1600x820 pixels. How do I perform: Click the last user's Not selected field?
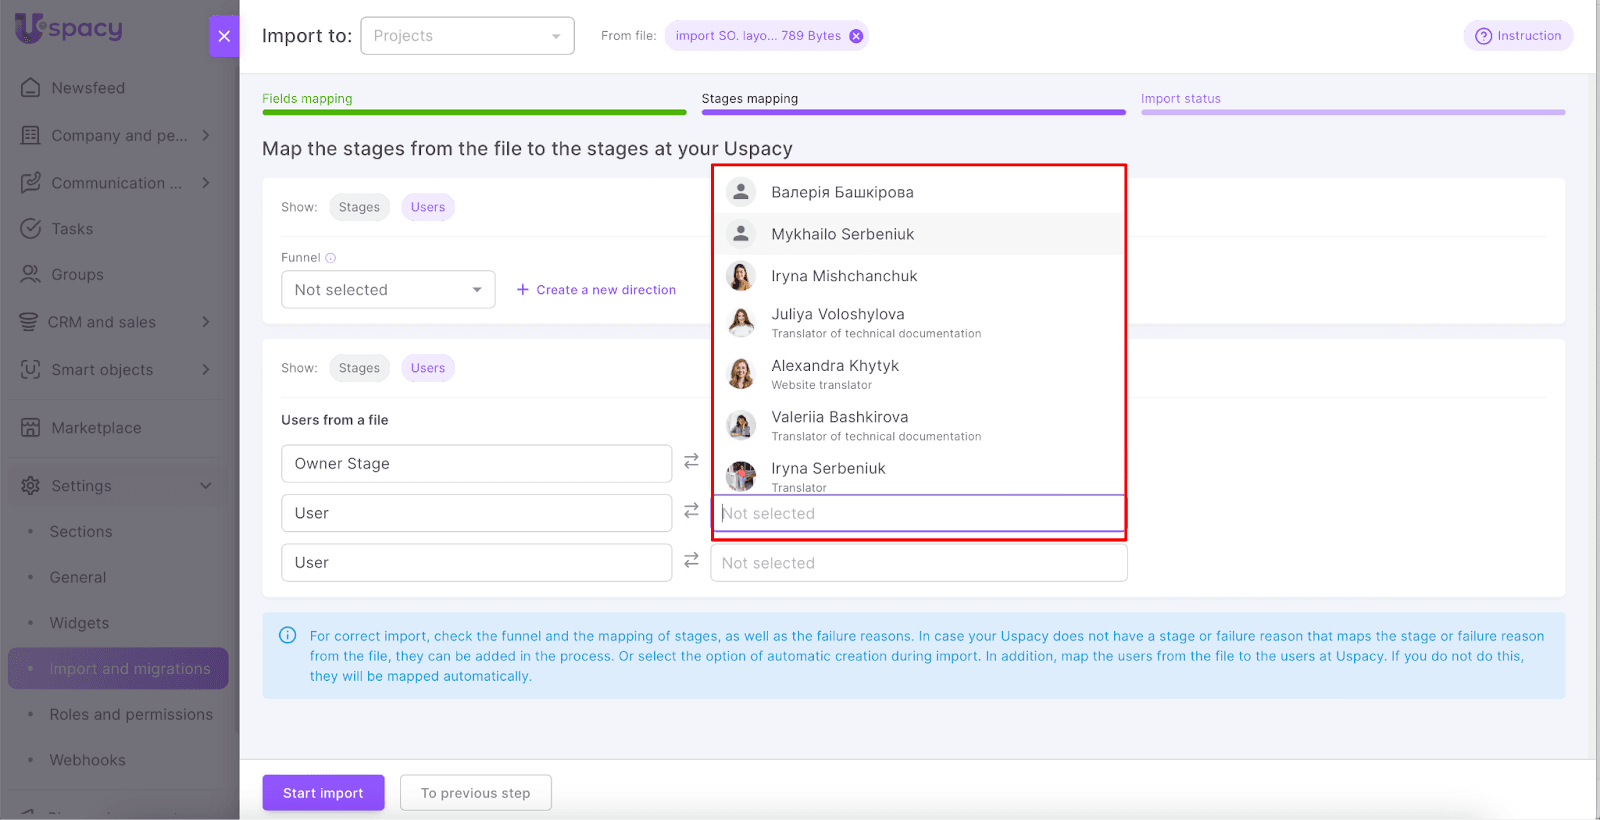[918, 563]
